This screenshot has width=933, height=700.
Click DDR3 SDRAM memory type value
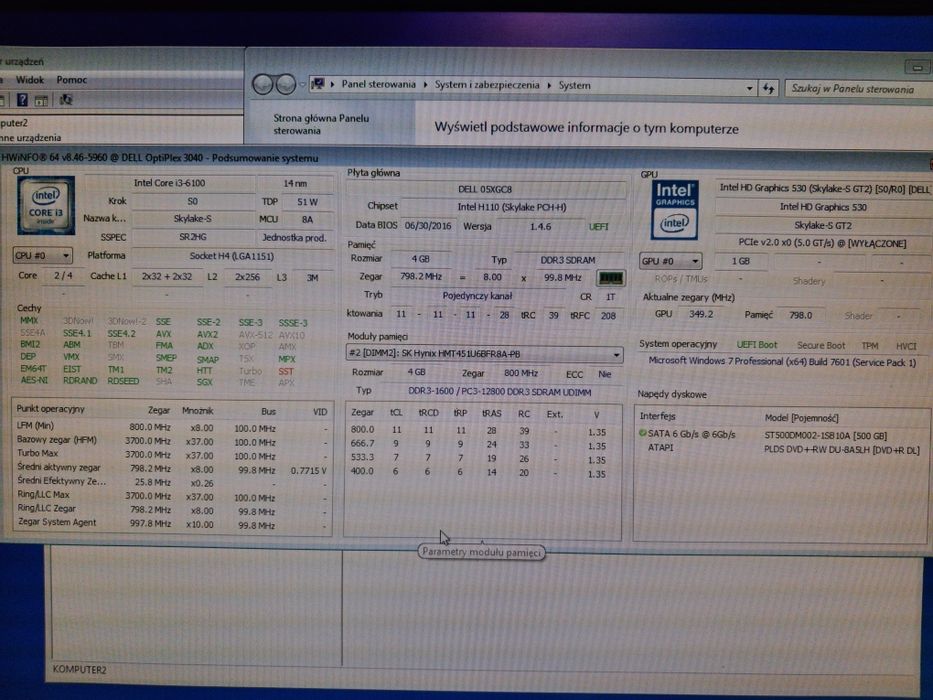pyautogui.click(x=568, y=260)
